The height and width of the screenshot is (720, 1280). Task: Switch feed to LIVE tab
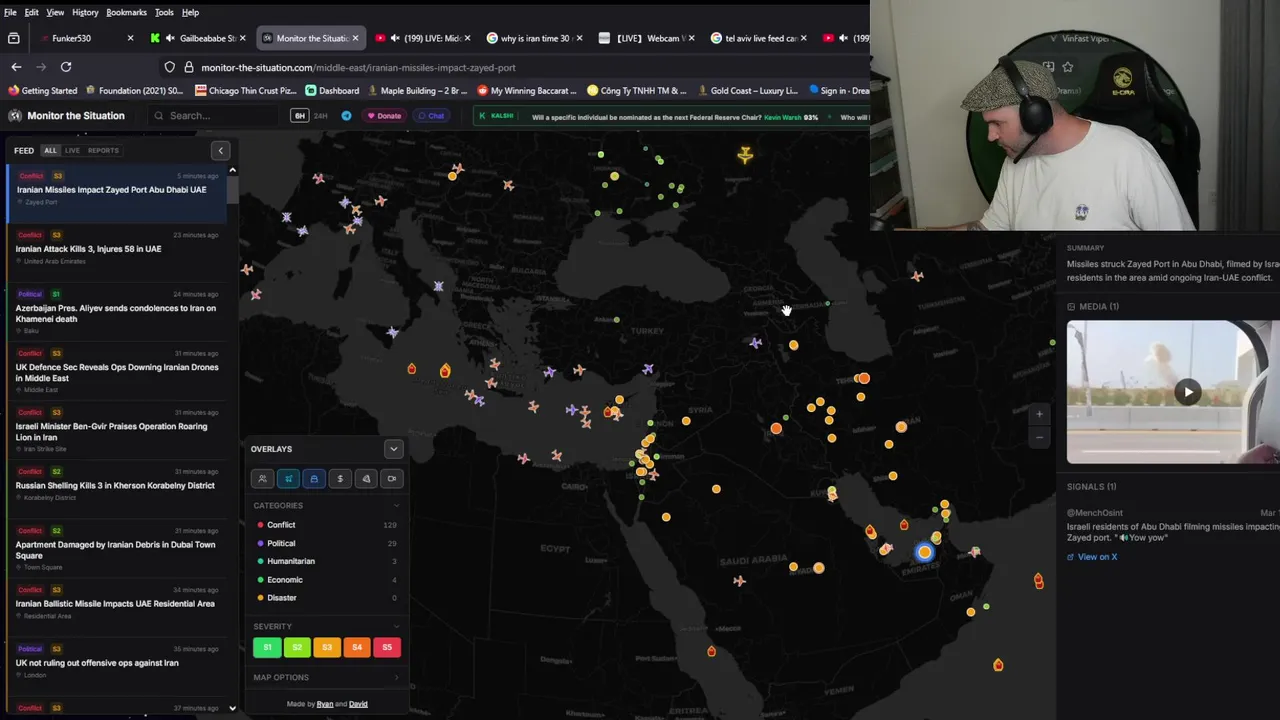pyautogui.click(x=72, y=150)
